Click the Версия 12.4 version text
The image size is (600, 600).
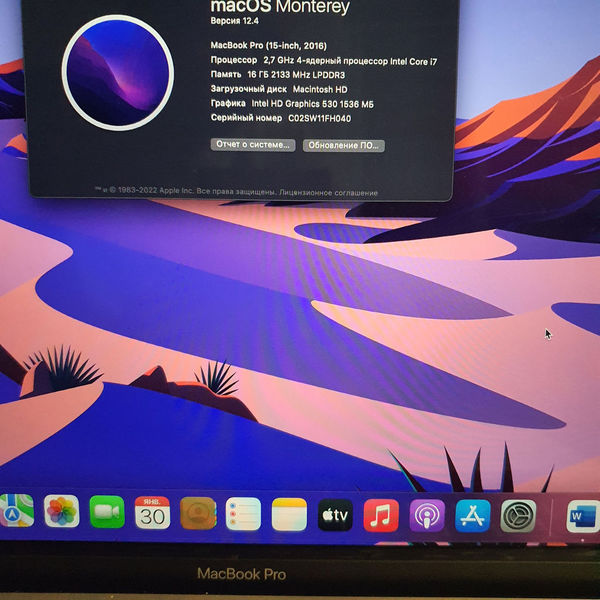tap(235, 21)
